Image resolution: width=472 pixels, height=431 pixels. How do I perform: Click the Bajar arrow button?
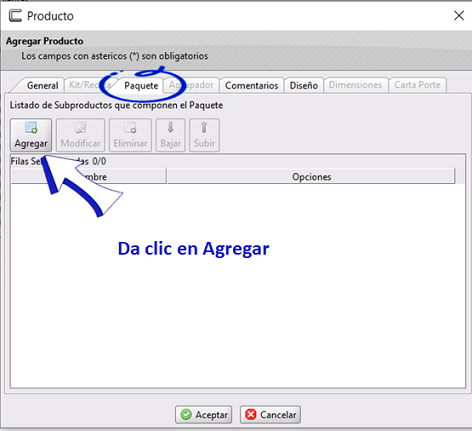click(170, 135)
